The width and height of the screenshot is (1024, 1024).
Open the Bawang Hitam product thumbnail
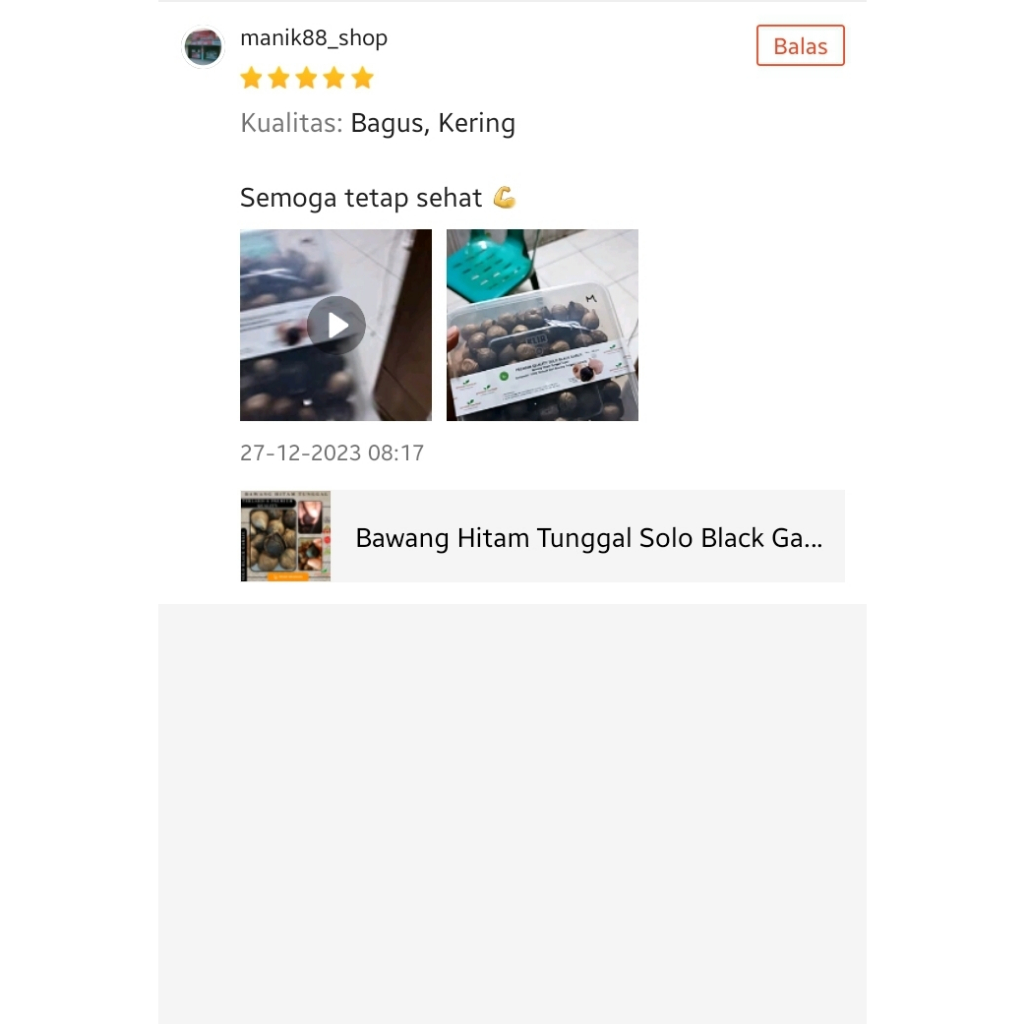[285, 536]
